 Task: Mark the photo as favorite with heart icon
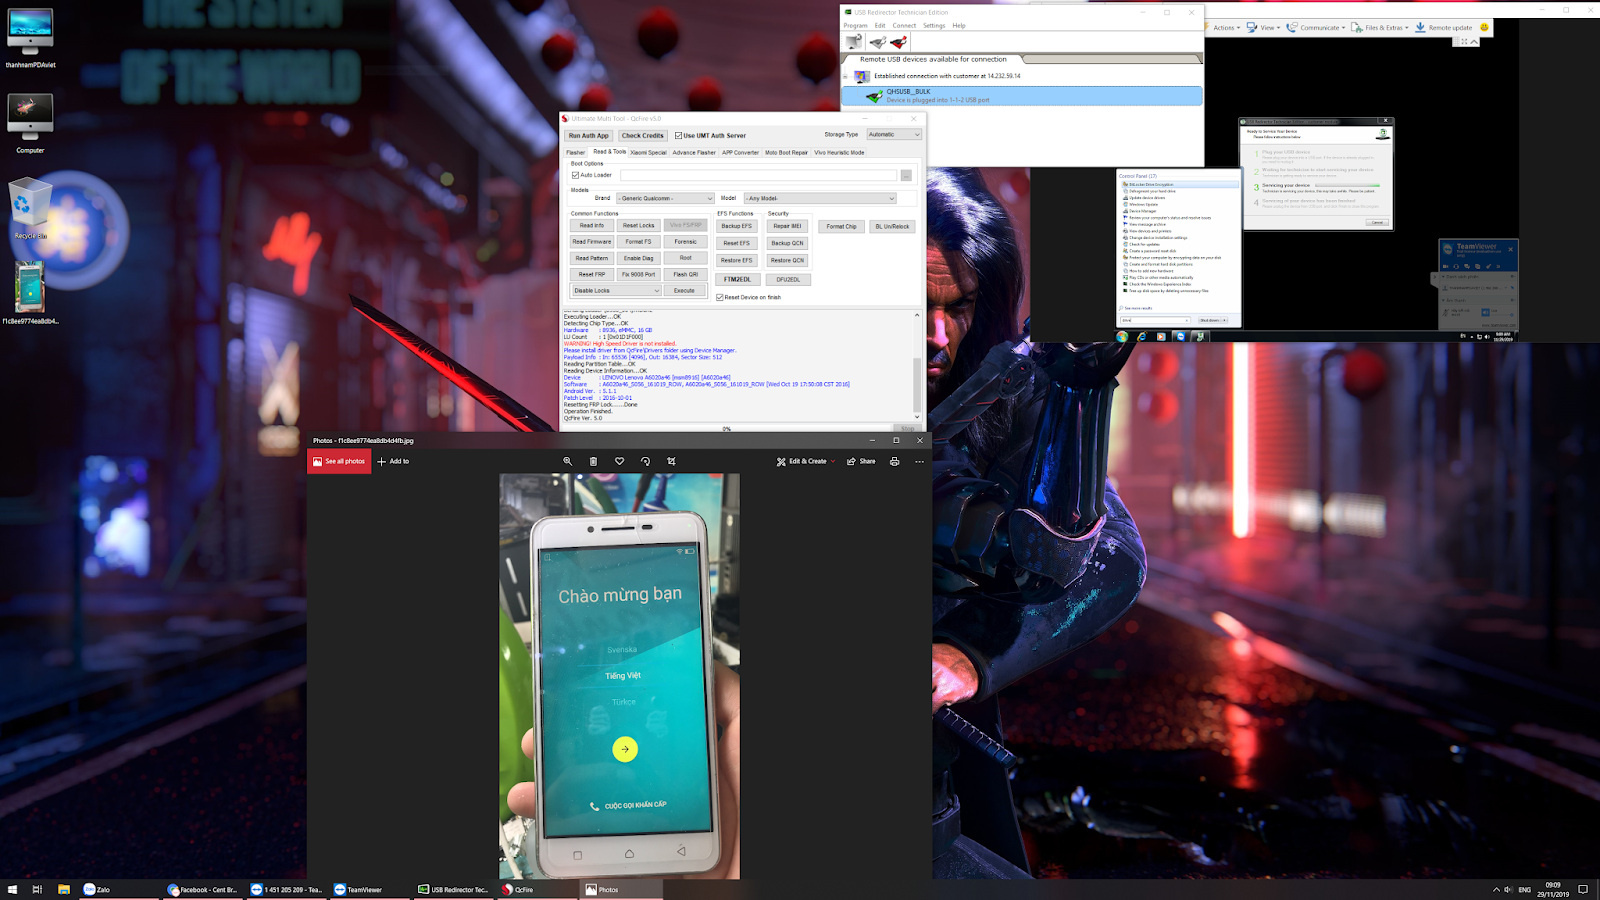click(x=618, y=461)
